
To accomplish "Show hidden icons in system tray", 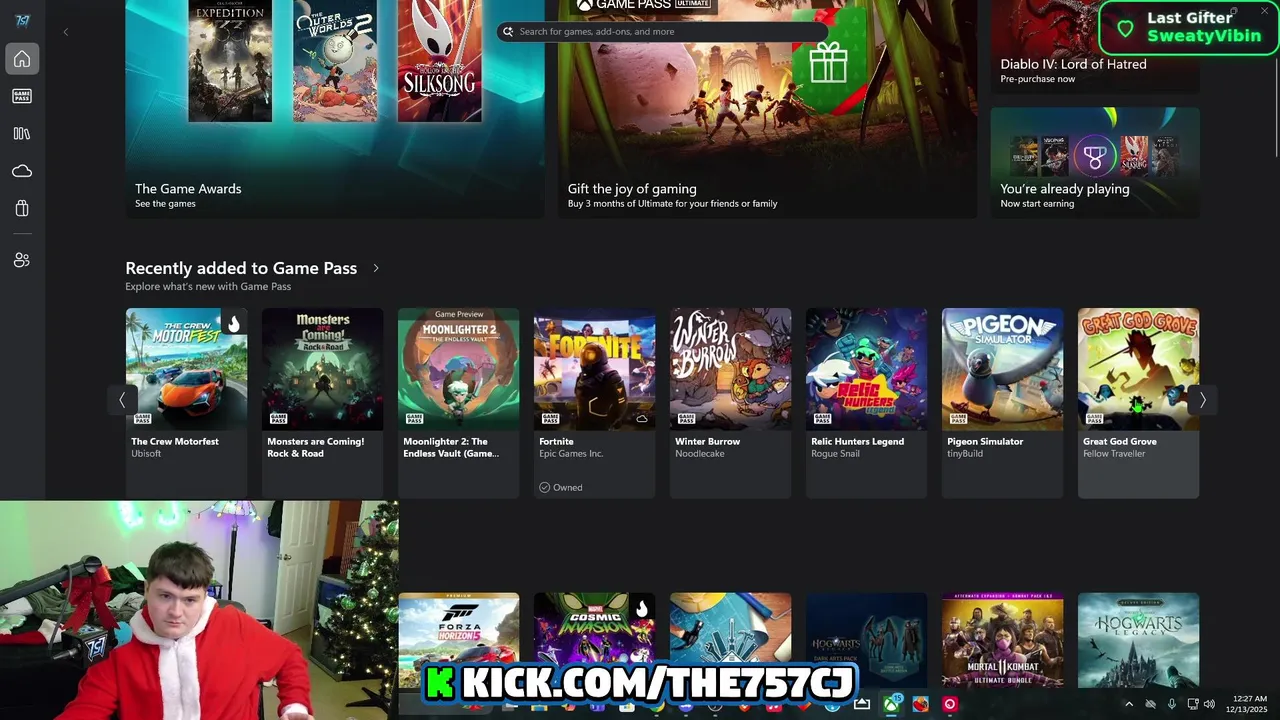I will (1129, 704).
